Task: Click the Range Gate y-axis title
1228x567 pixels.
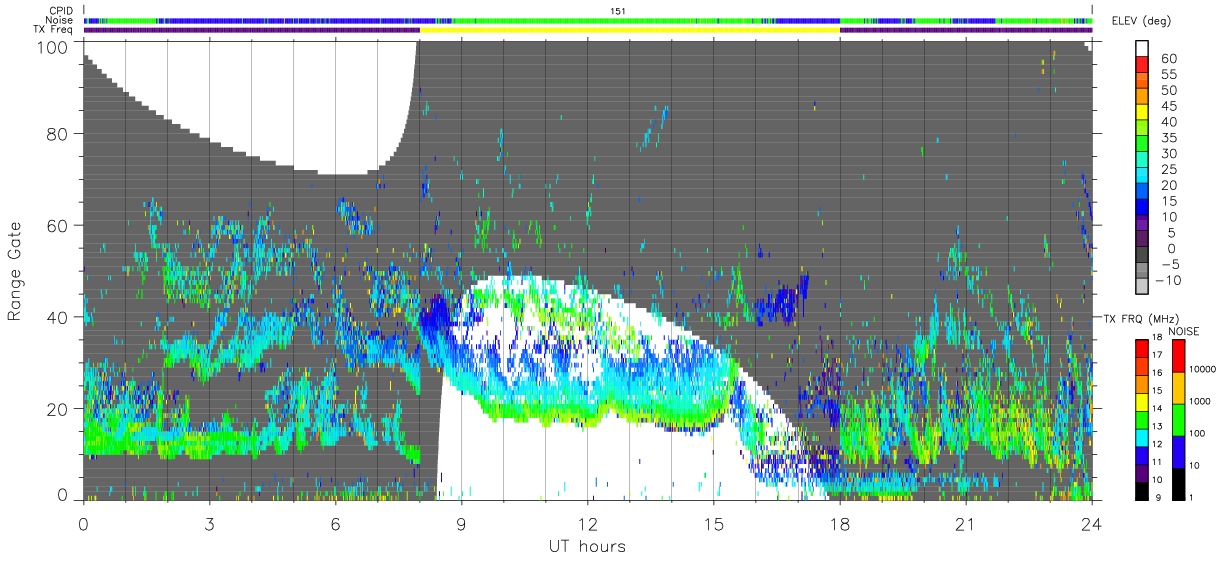Action: tap(15, 271)
